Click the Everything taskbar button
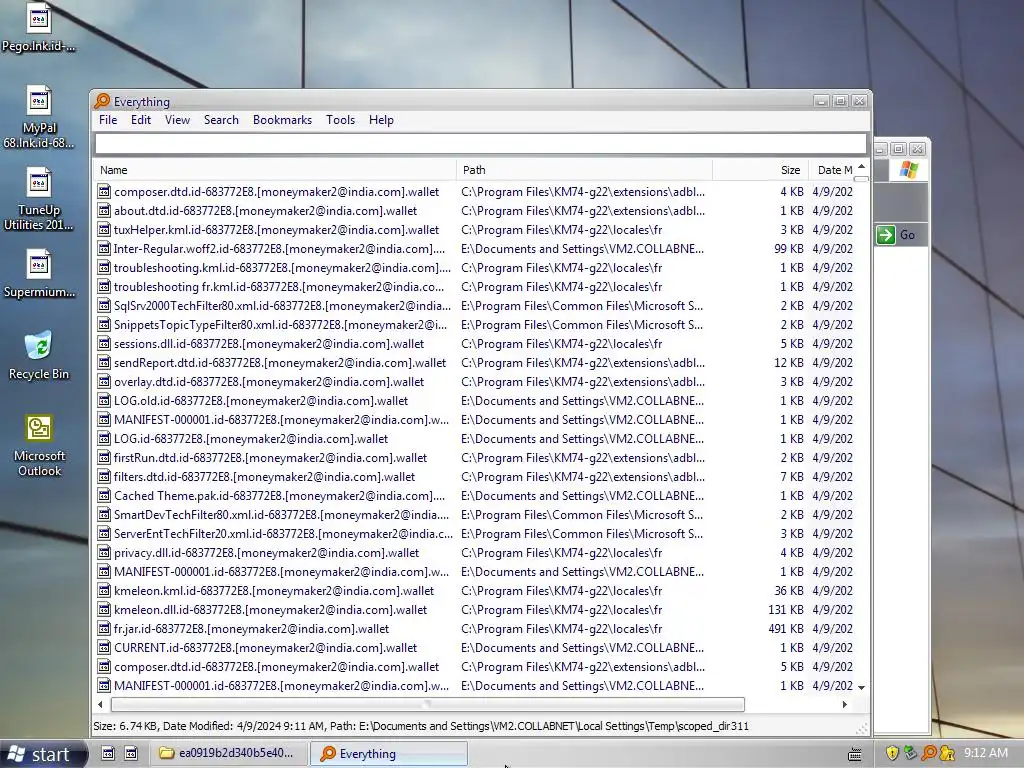This screenshot has width=1024, height=768. (389, 754)
